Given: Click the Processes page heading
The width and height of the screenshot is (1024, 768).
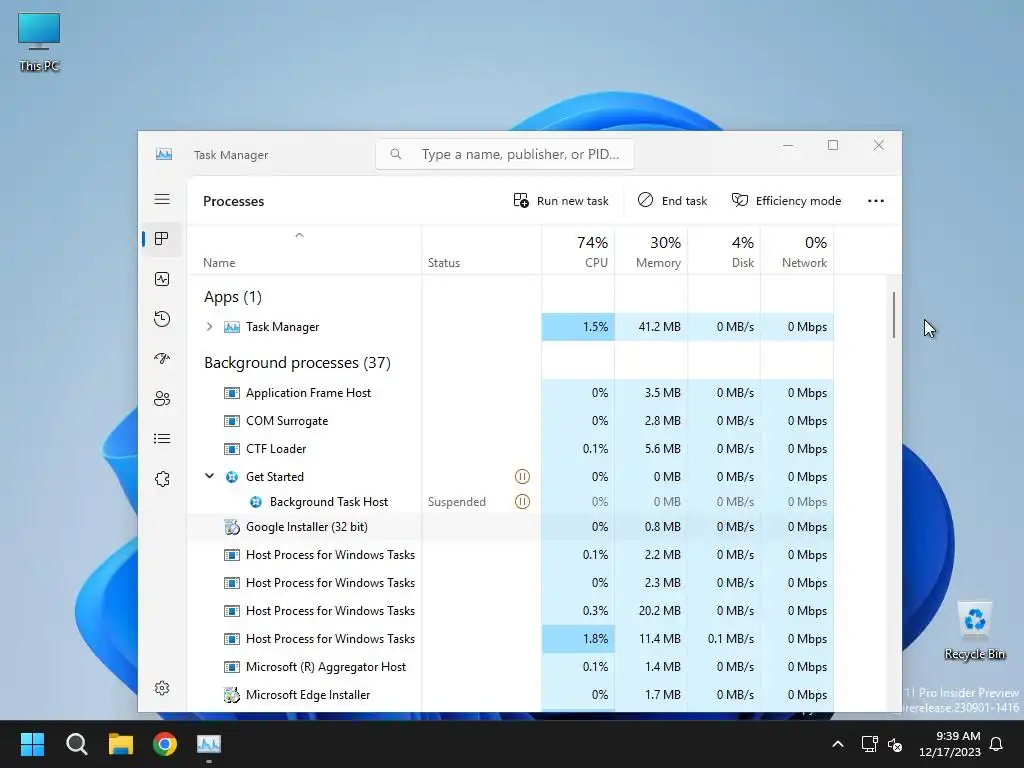Looking at the screenshot, I should pyautogui.click(x=233, y=201).
